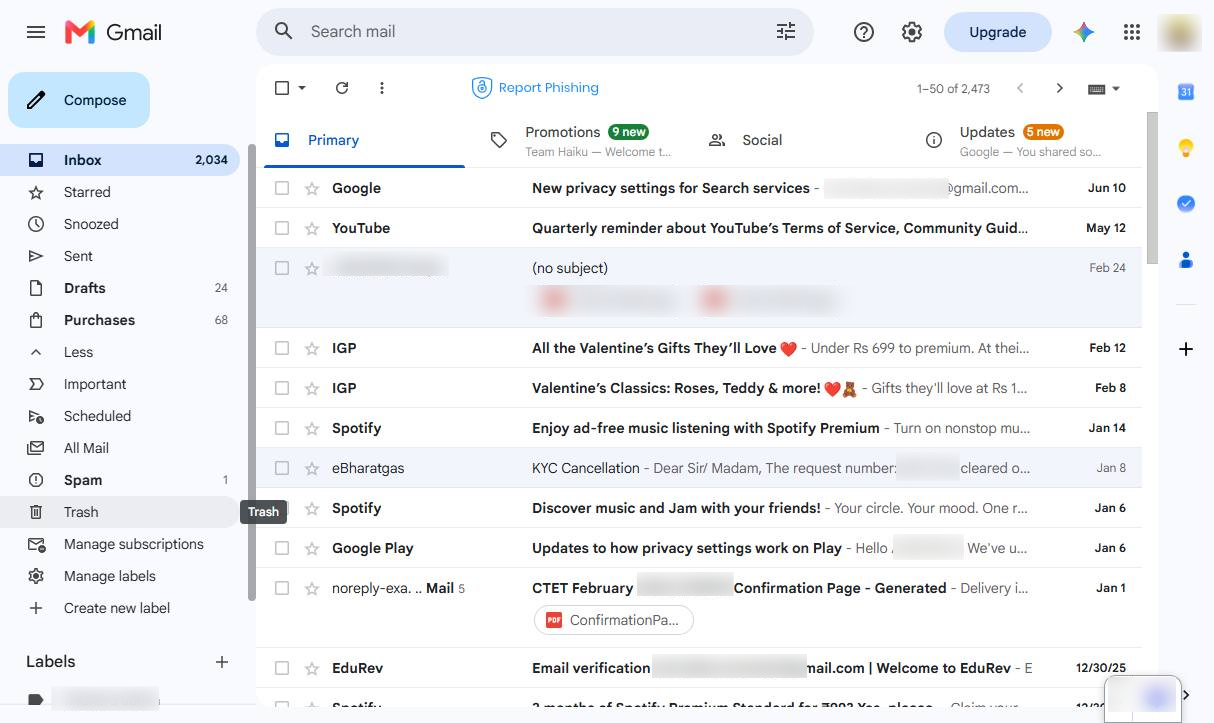The image size is (1214, 723).
Task: Star the eBharatgas KYC email
Action: point(312,468)
